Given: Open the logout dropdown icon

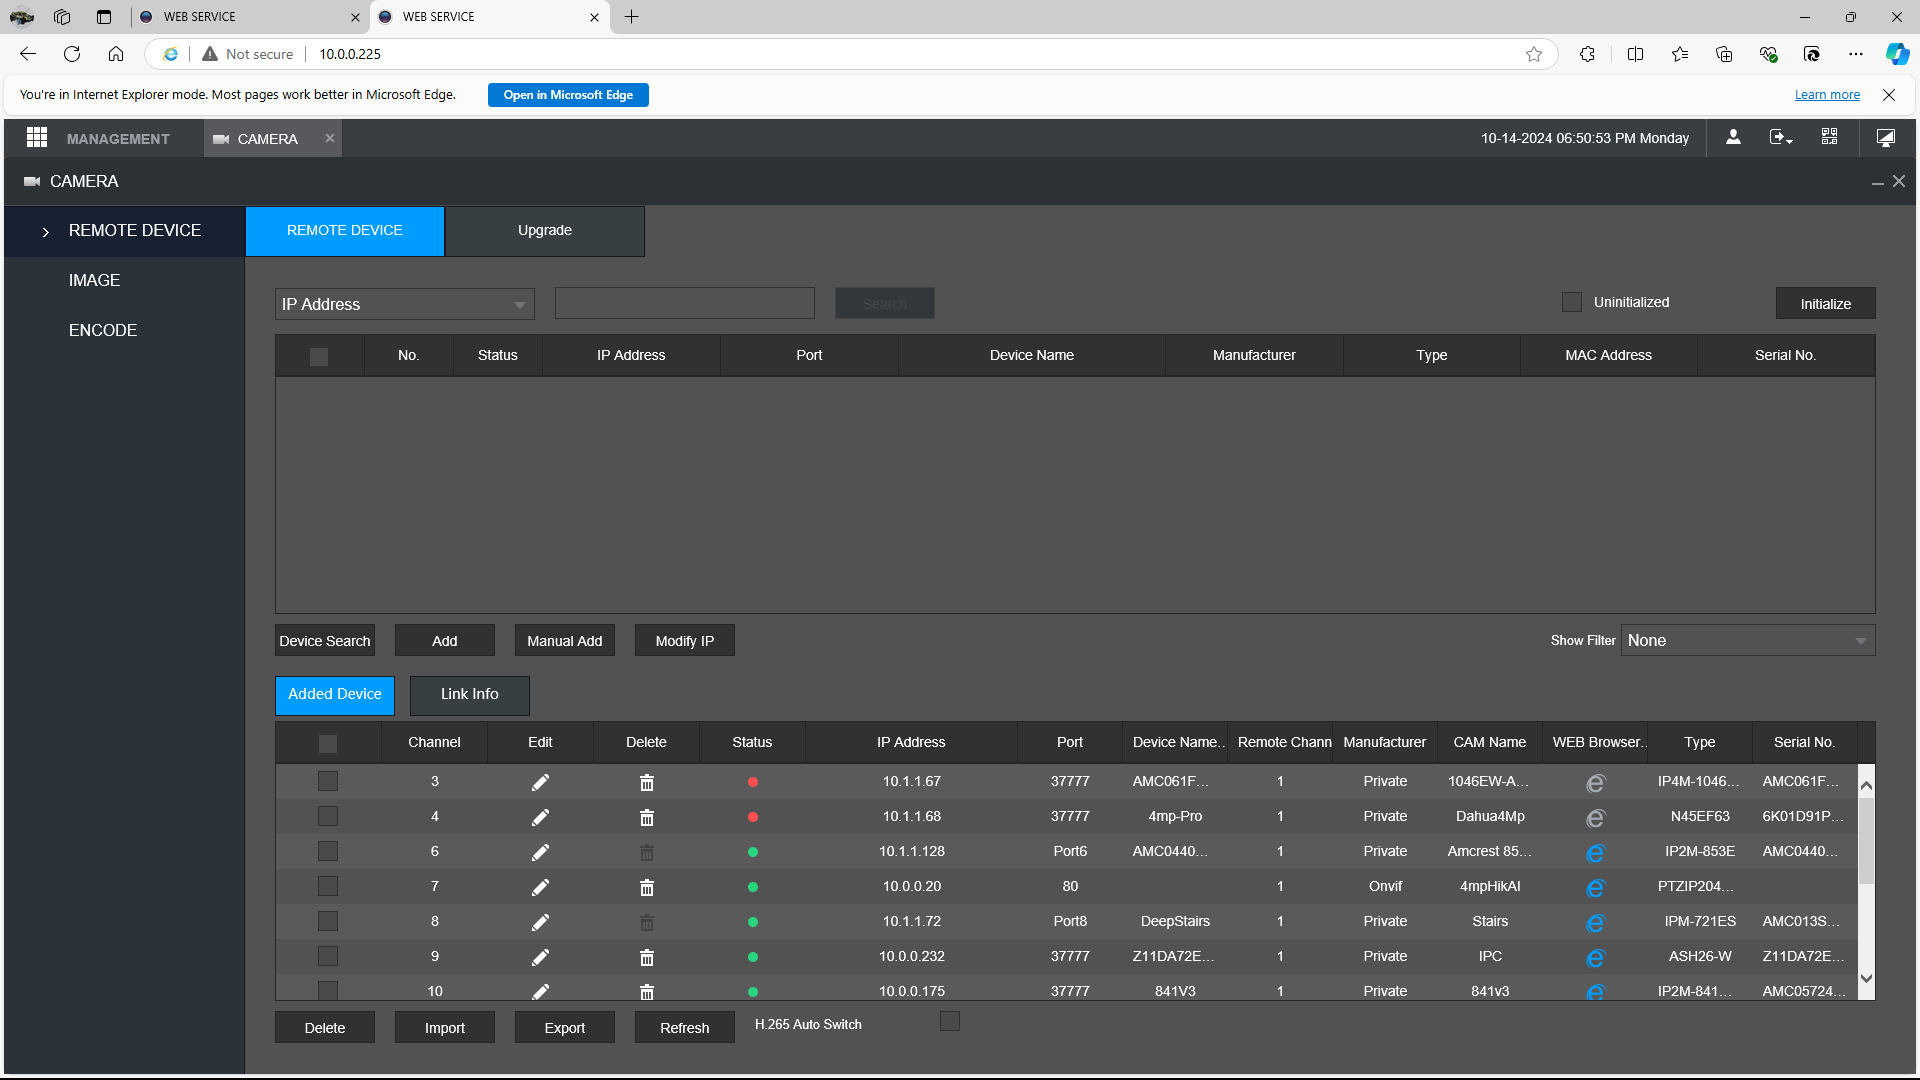Looking at the screenshot, I should (x=1781, y=138).
